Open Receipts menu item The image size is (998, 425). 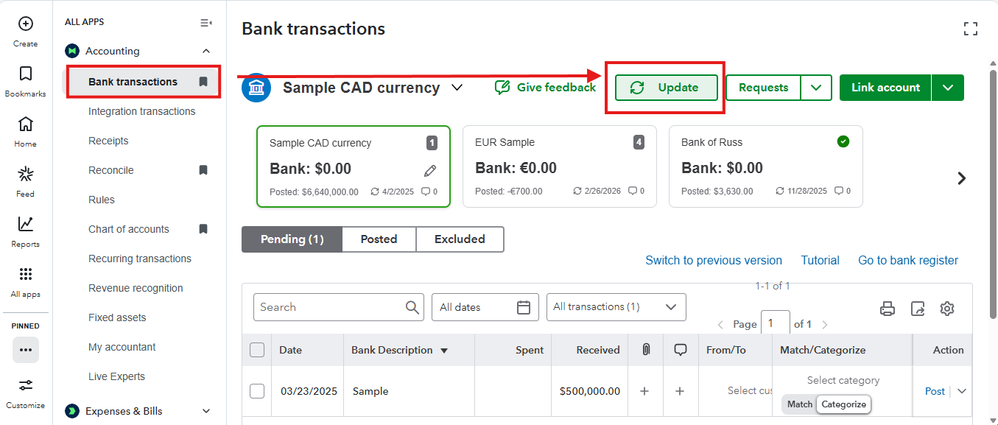click(108, 141)
